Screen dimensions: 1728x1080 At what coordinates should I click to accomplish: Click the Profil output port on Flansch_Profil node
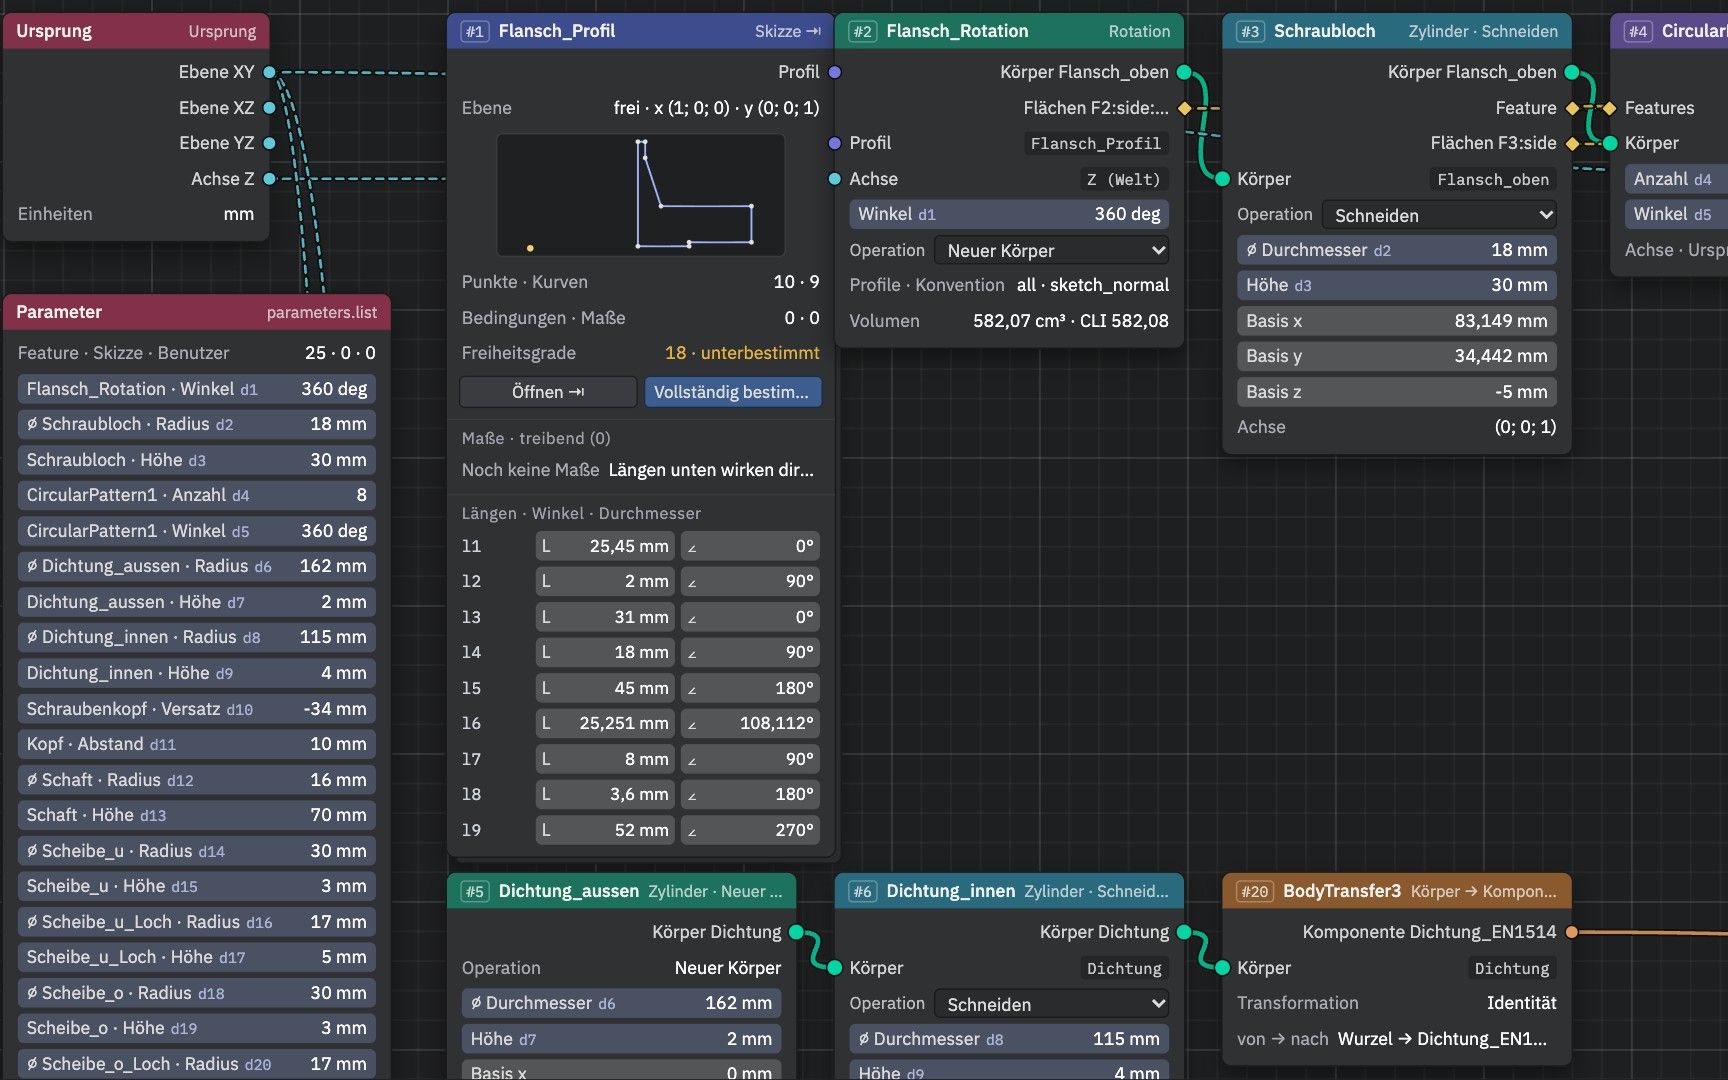click(x=835, y=72)
